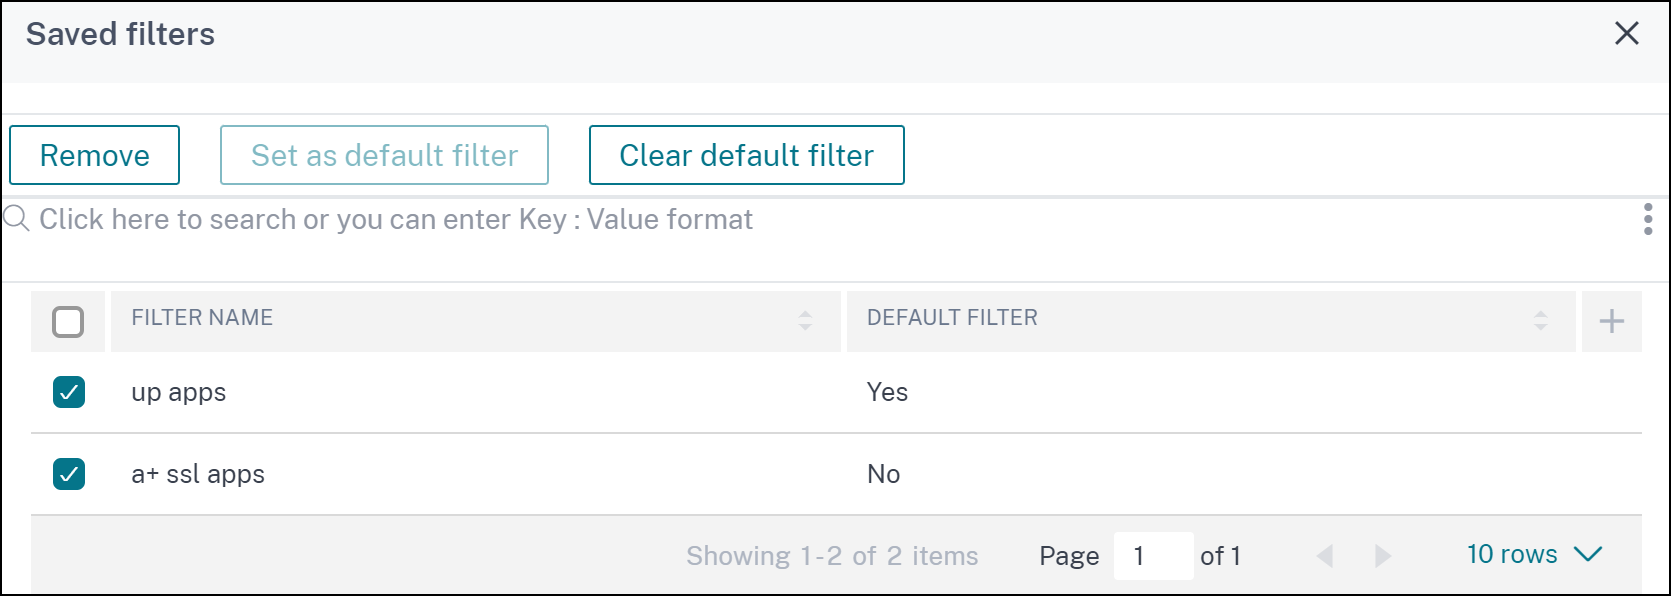The height and width of the screenshot is (596, 1671).
Task: Open the vertical three-dot options menu
Action: pos(1647,219)
